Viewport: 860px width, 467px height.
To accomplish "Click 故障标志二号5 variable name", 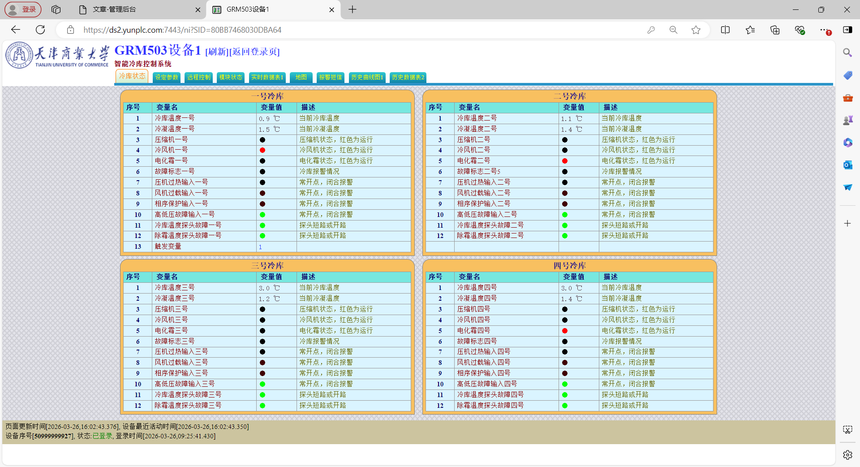I will point(479,172).
